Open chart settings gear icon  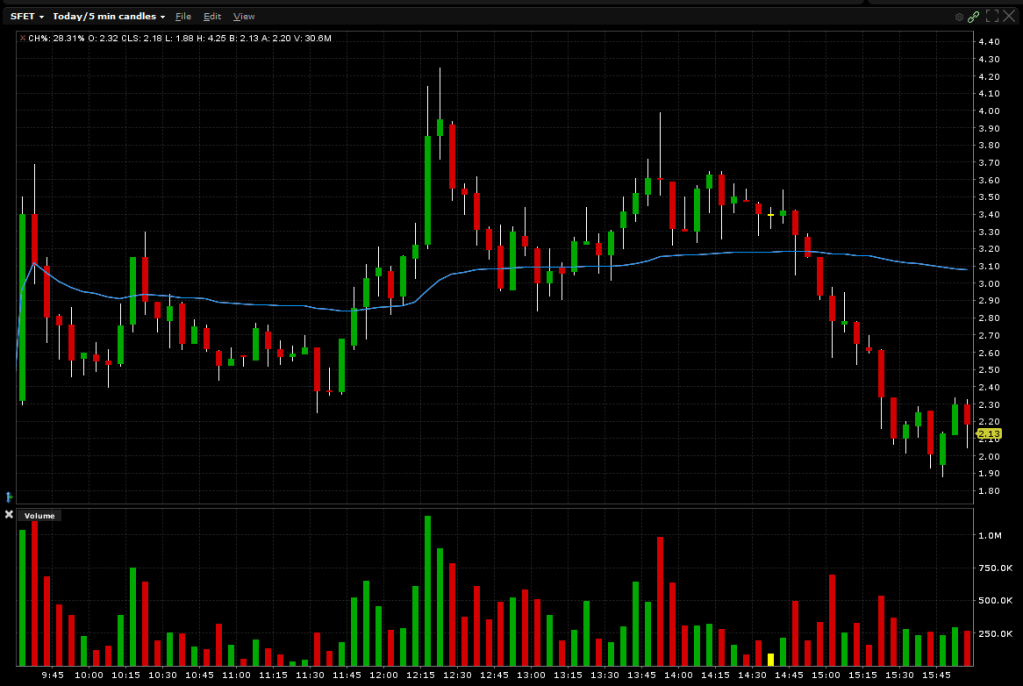(x=959, y=16)
